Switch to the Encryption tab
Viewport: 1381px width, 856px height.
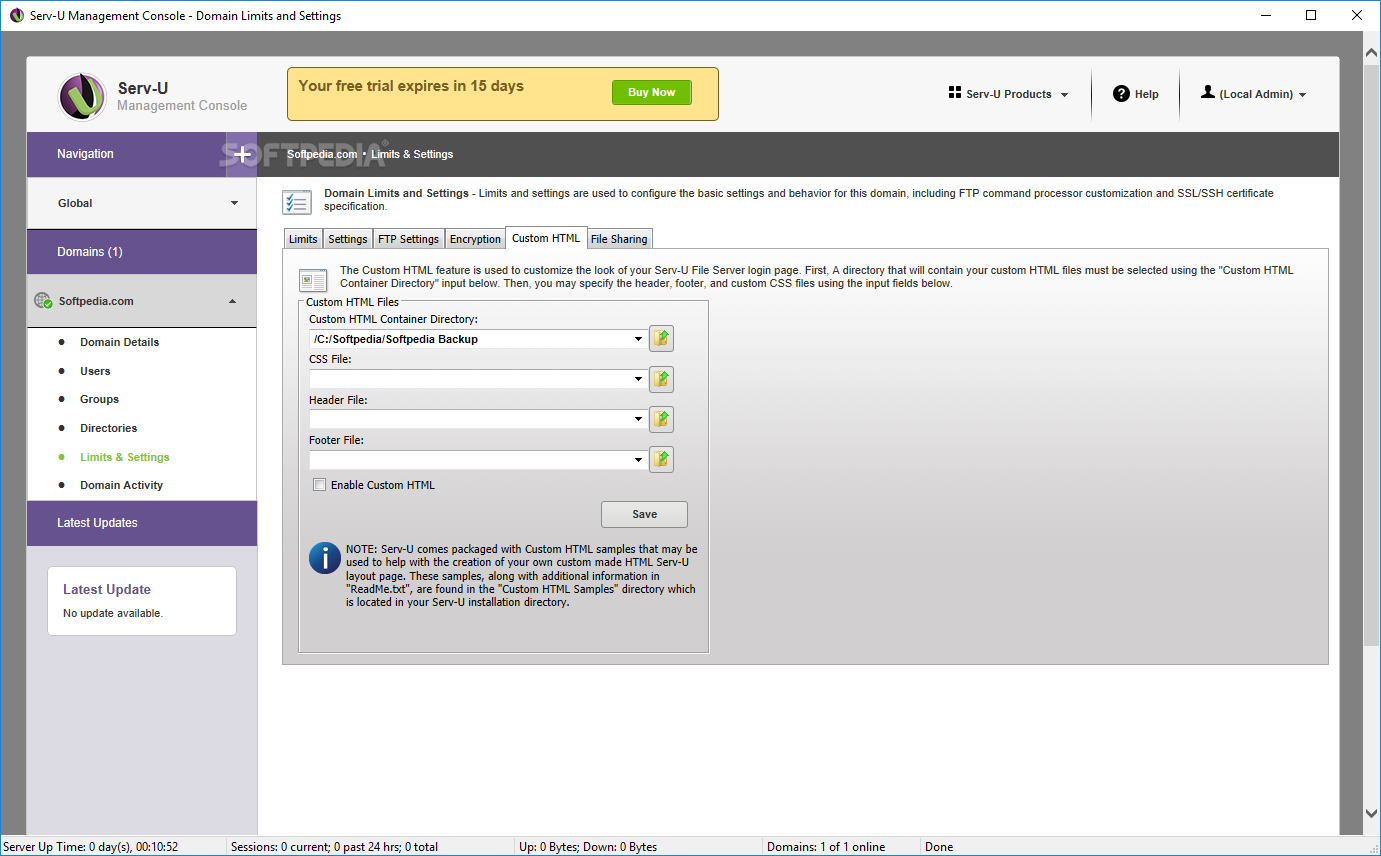click(x=475, y=239)
